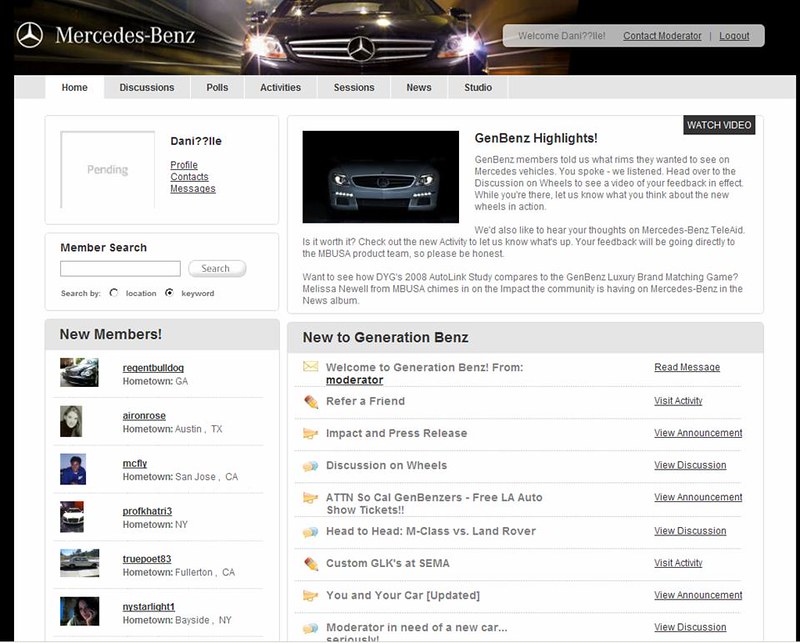Click the speech bubble icon for Discussion on Wheels
Screen dimensions: 800x643
[310, 465]
